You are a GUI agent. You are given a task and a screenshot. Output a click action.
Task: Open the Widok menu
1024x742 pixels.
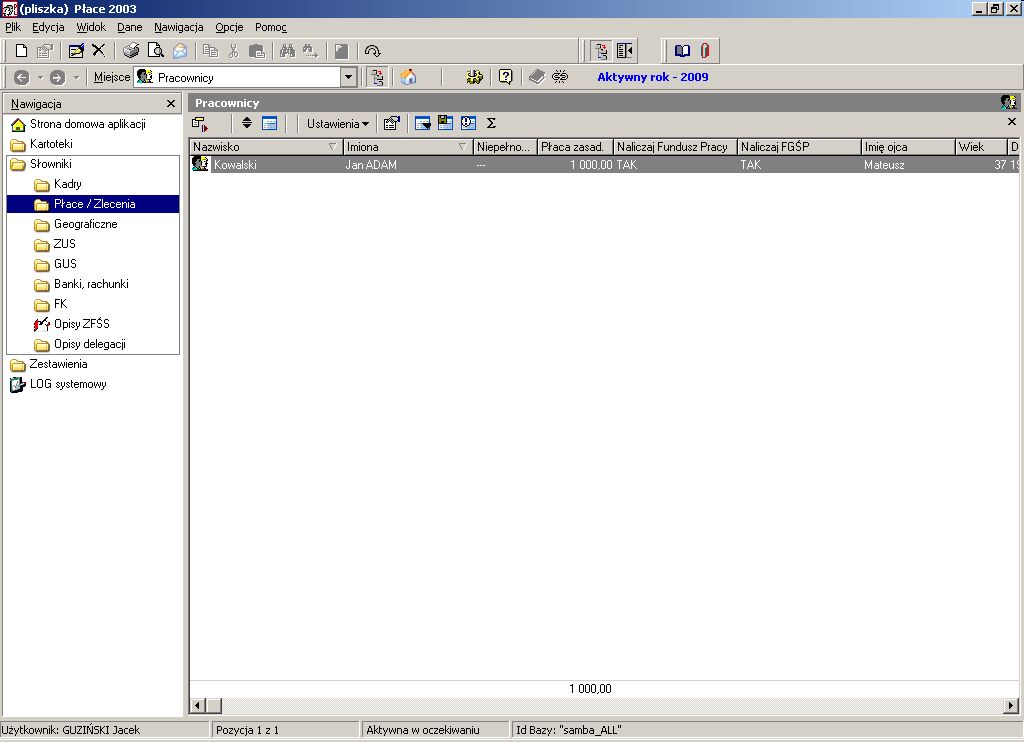pos(91,27)
